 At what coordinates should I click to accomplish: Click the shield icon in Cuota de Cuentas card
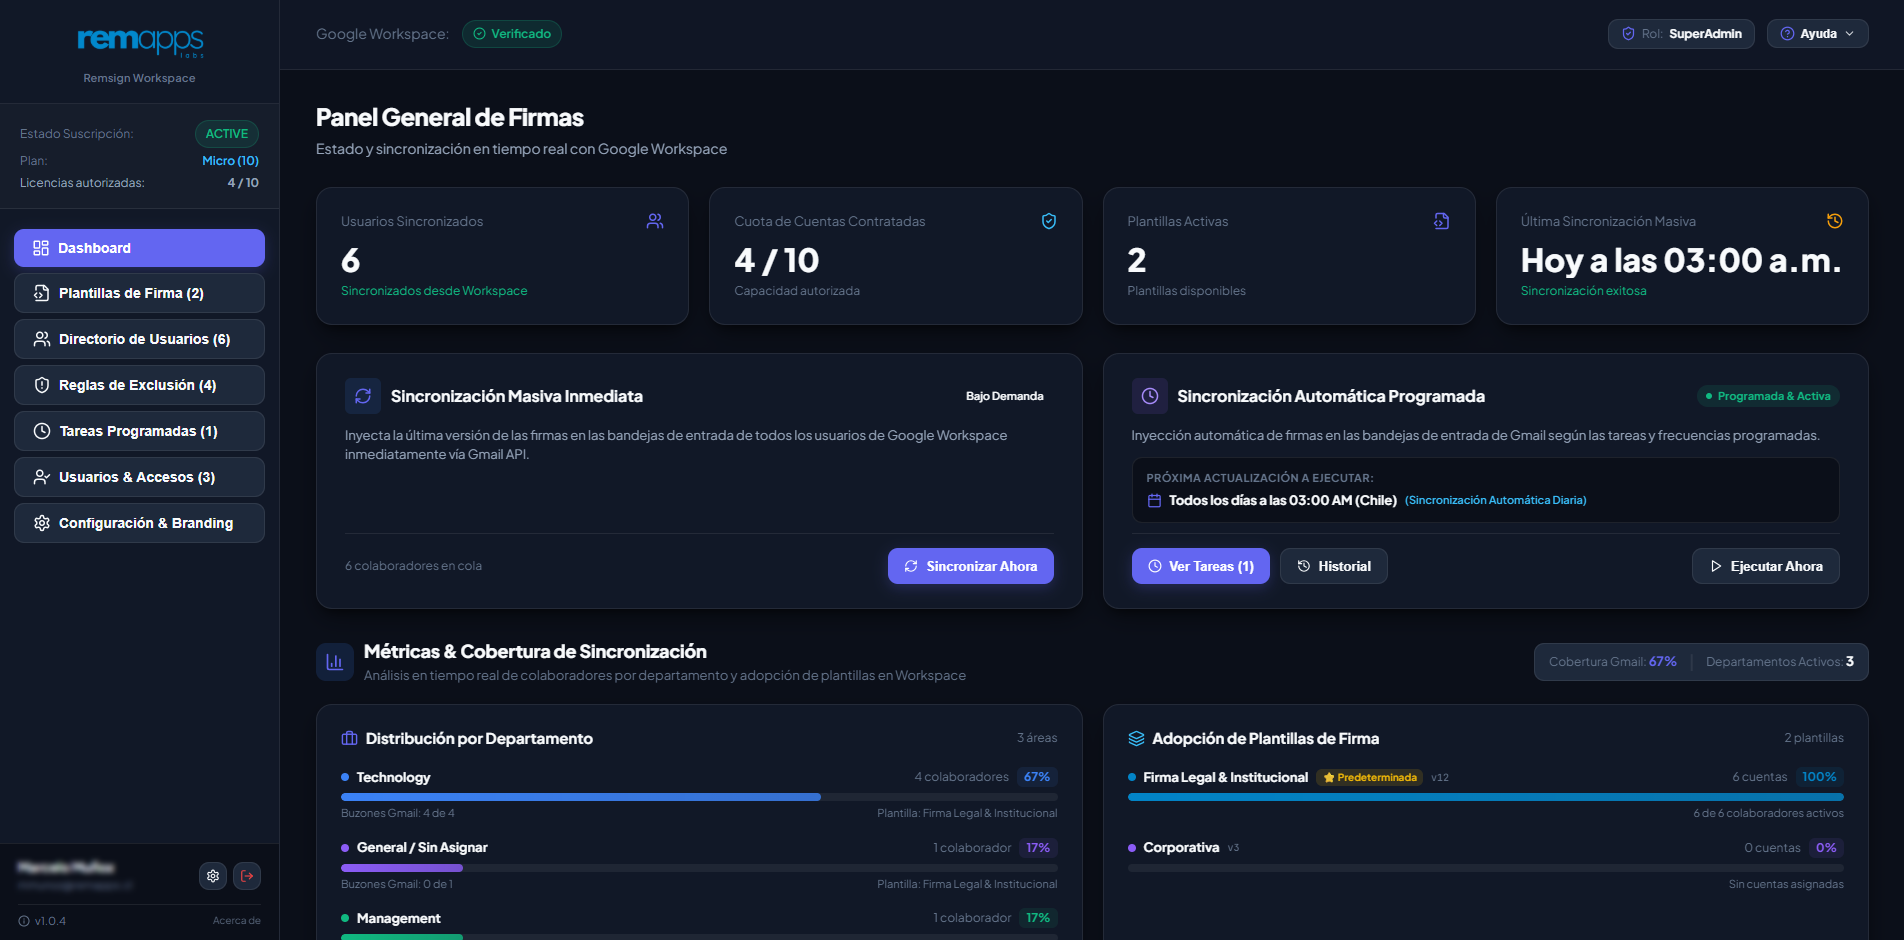(1049, 221)
